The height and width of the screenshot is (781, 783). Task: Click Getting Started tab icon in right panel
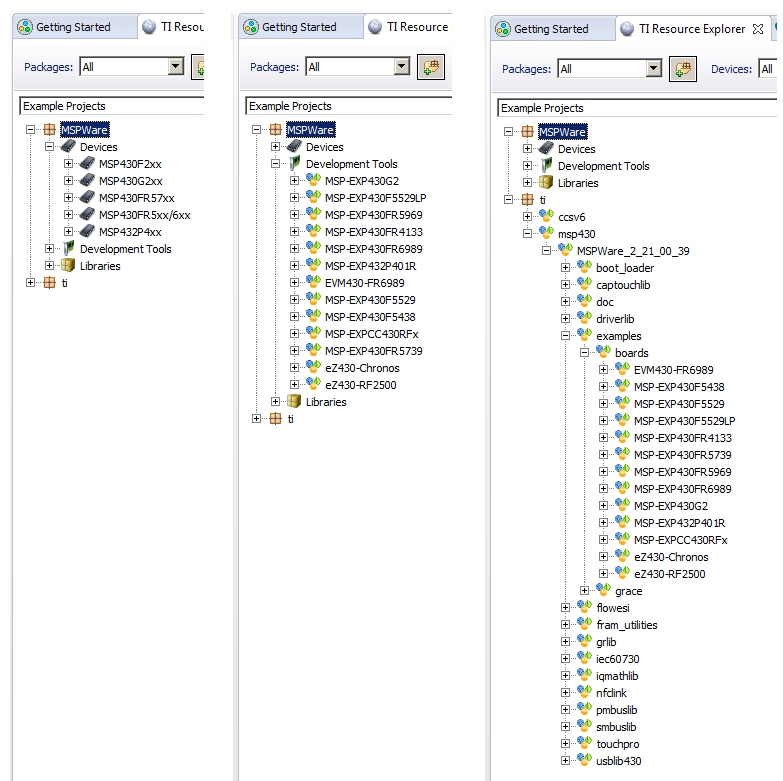point(503,29)
